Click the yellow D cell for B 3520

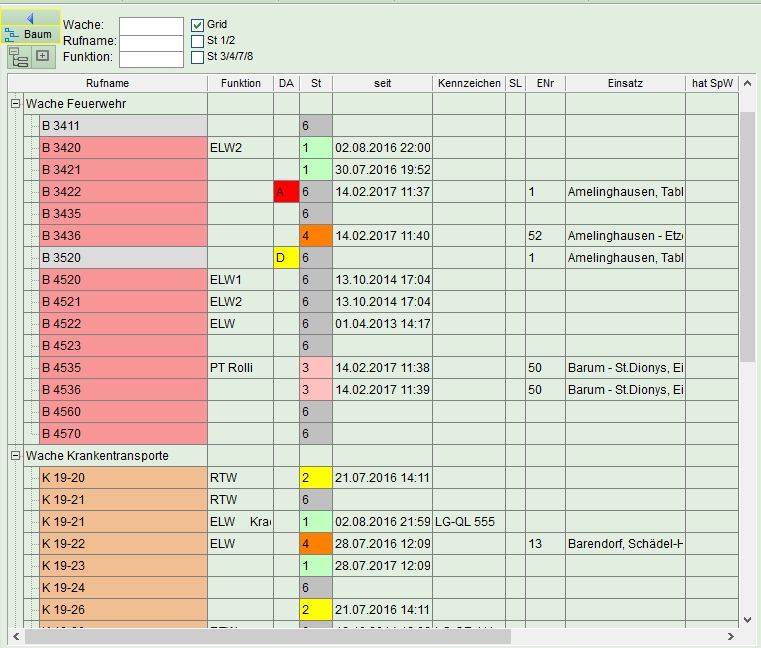(286, 257)
